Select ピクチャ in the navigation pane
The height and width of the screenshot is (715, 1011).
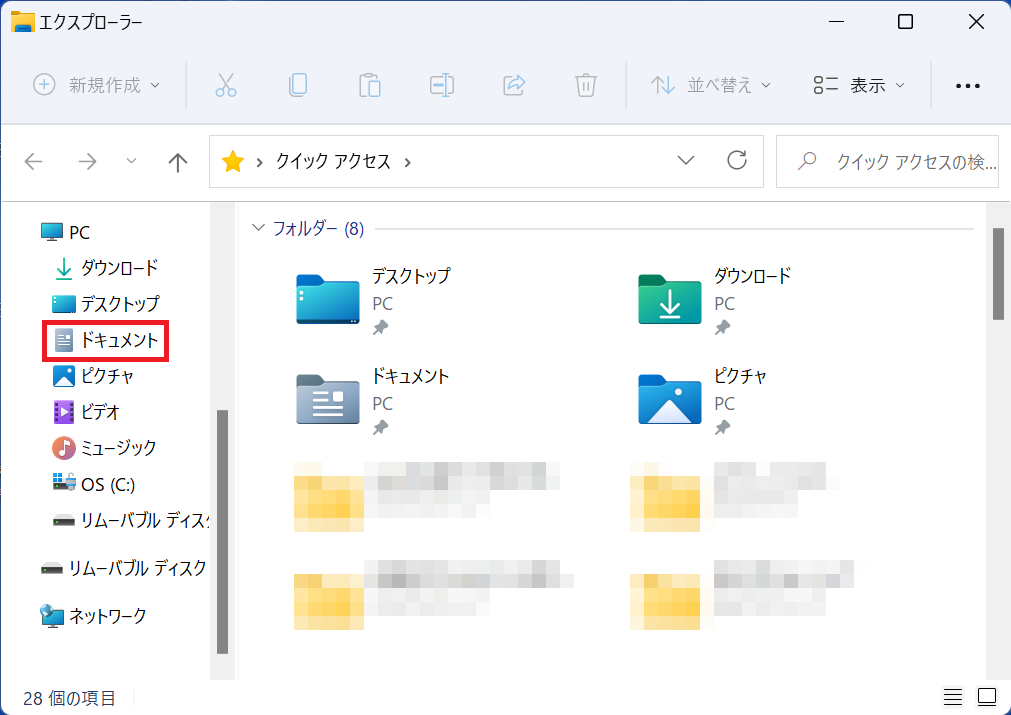tap(93, 376)
